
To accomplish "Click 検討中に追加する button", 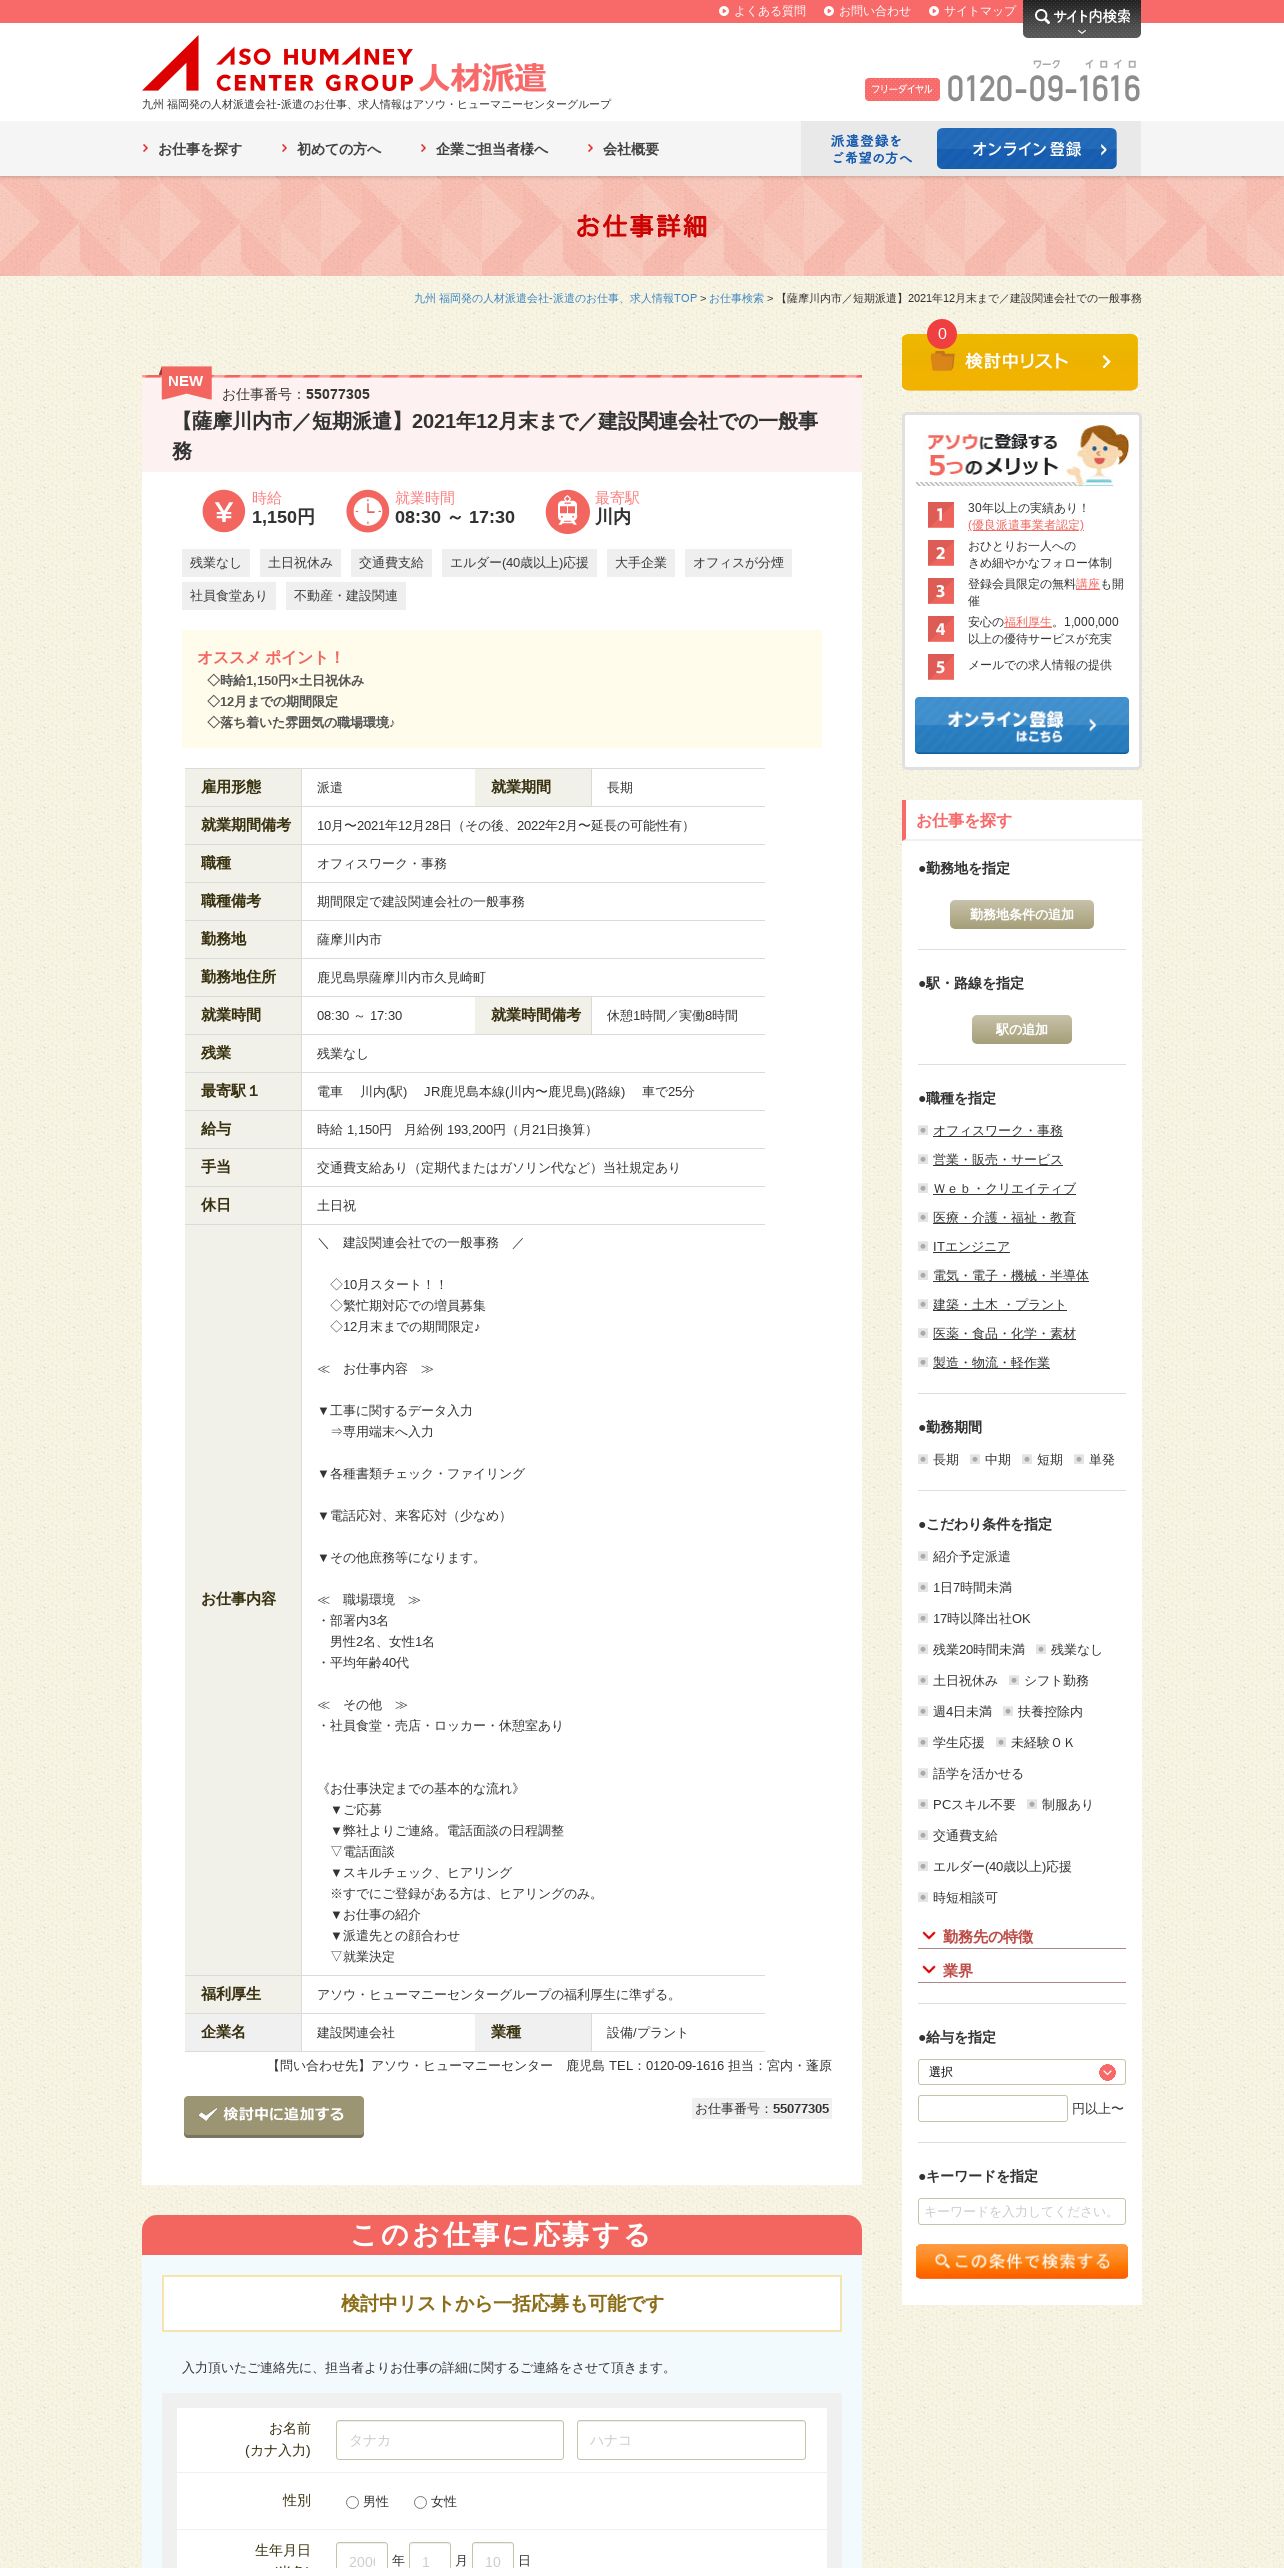I will pos(274,2115).
